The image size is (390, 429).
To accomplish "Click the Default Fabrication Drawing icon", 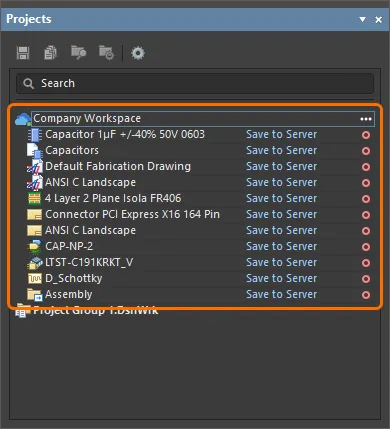I will 35,167.
